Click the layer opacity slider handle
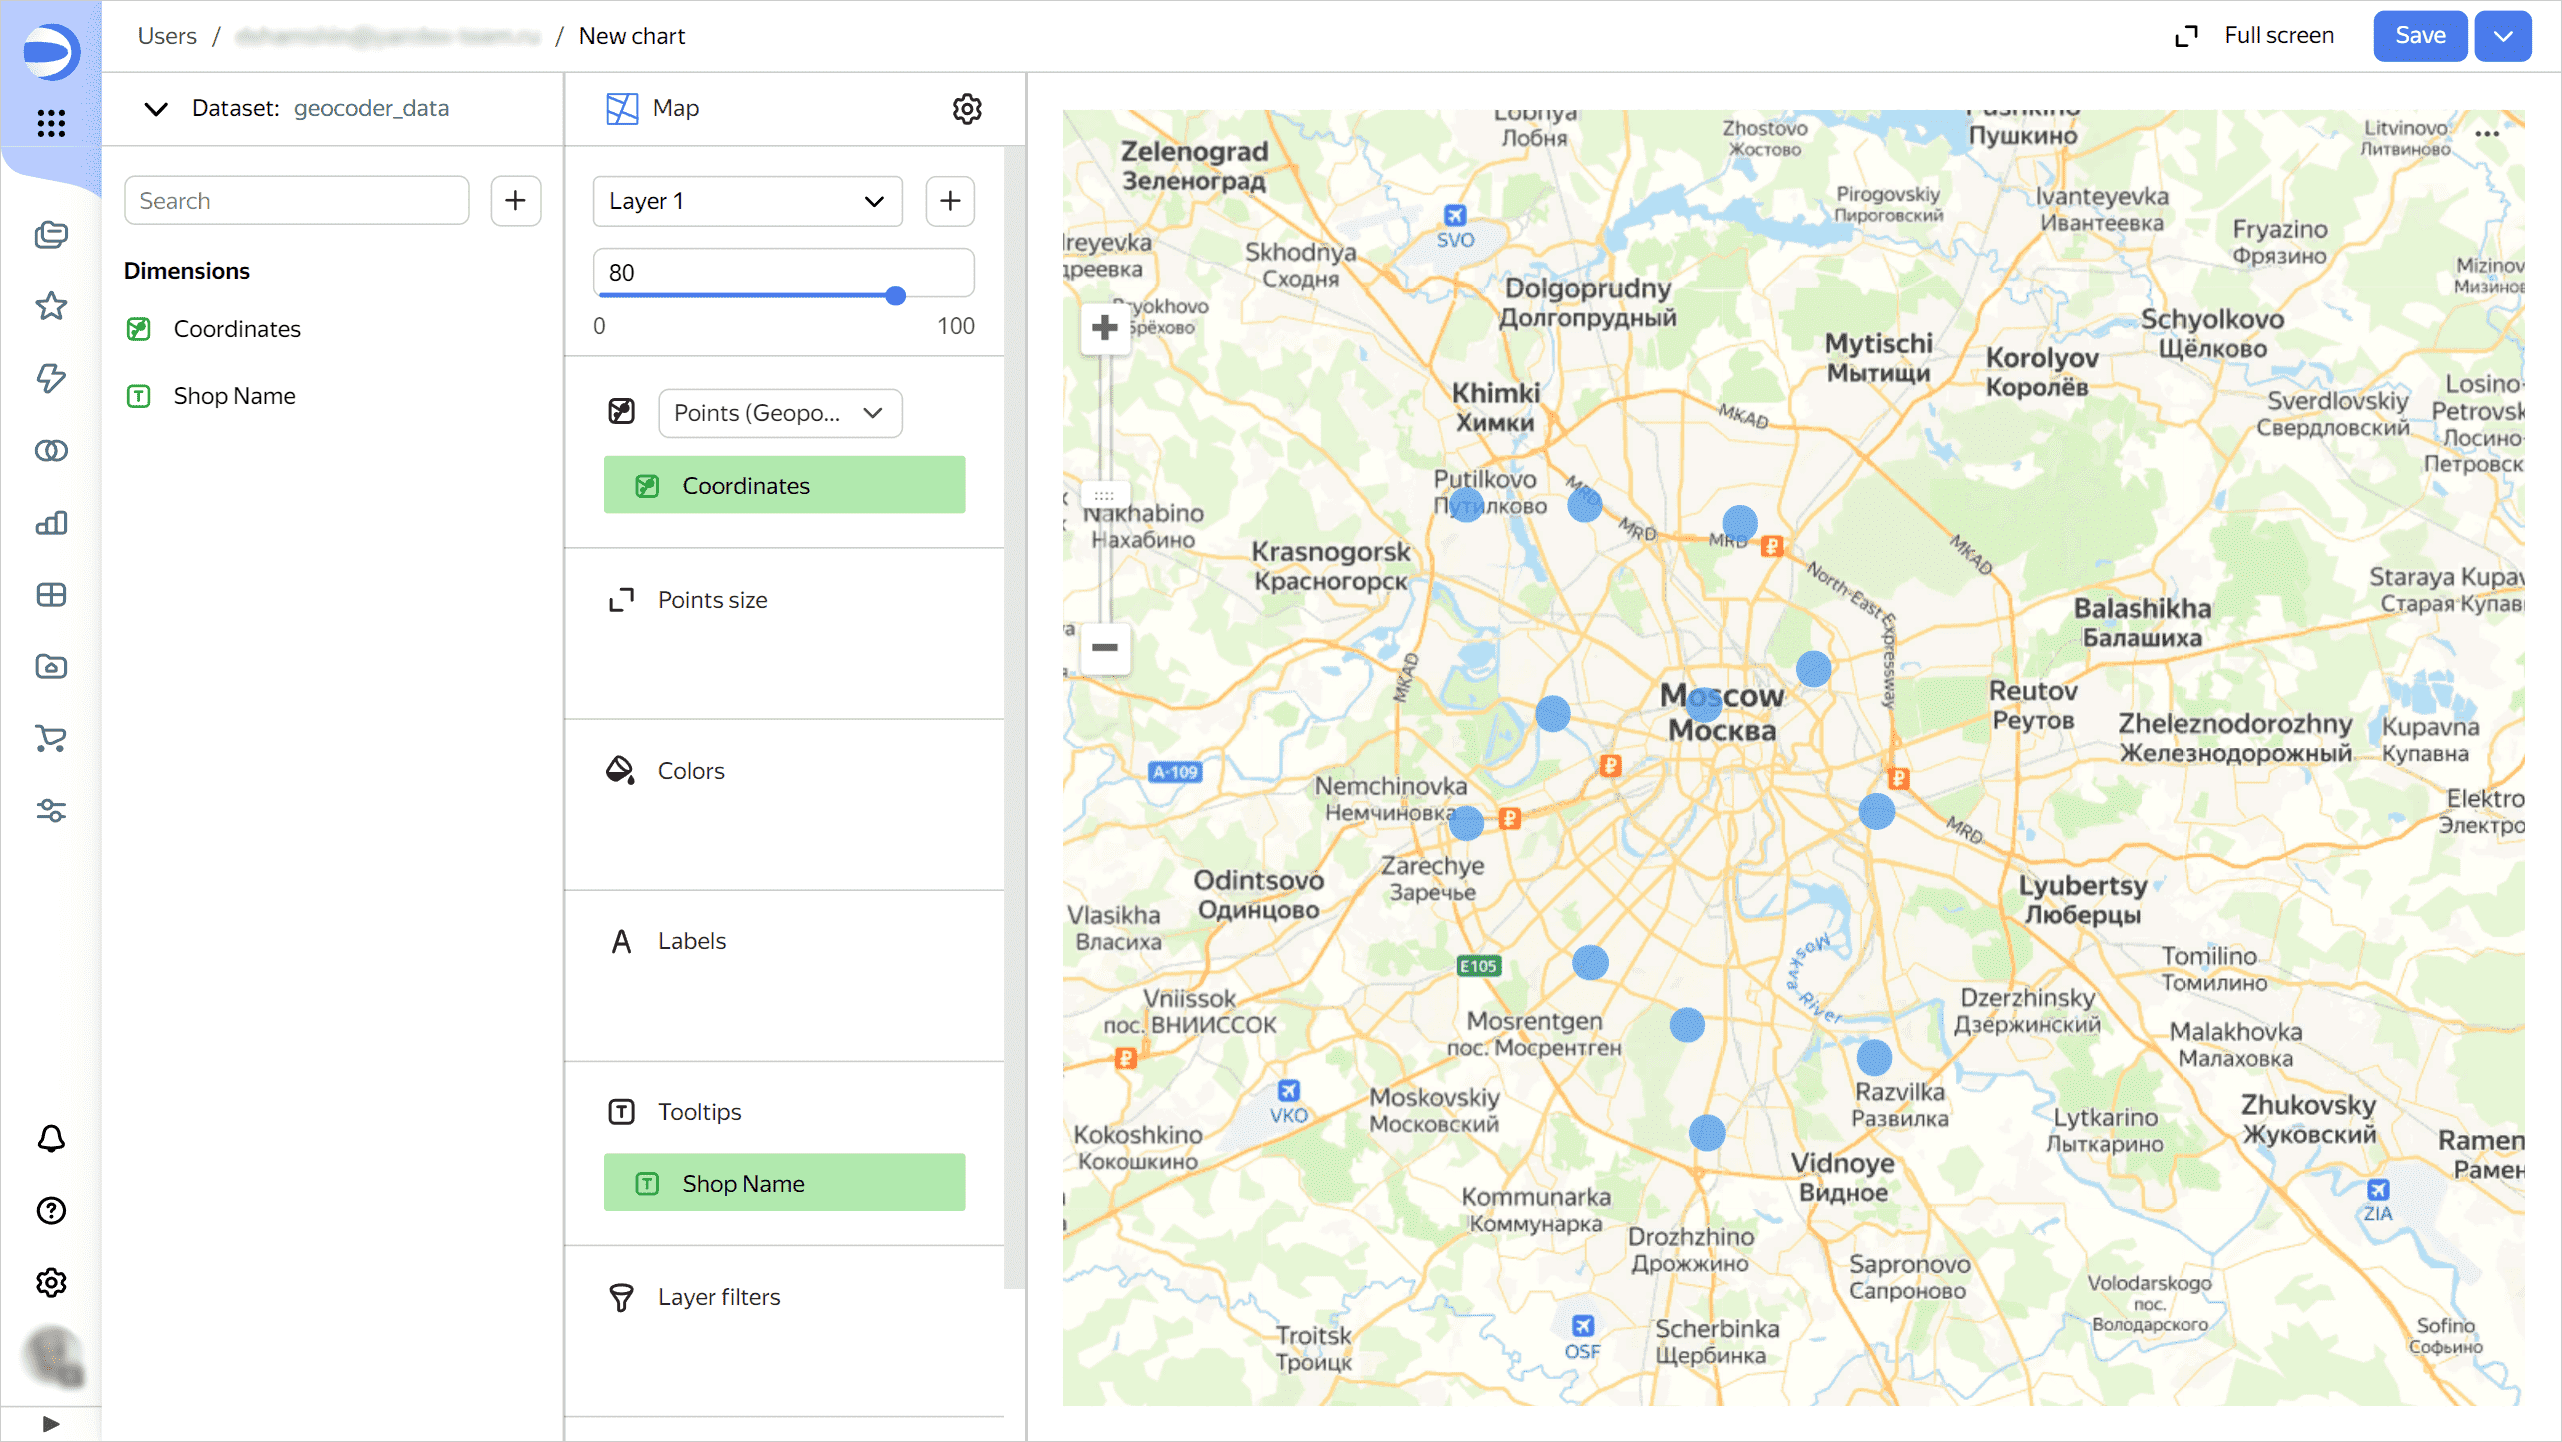Viewport: 2562px width, 1442px height. pos(896,296)
